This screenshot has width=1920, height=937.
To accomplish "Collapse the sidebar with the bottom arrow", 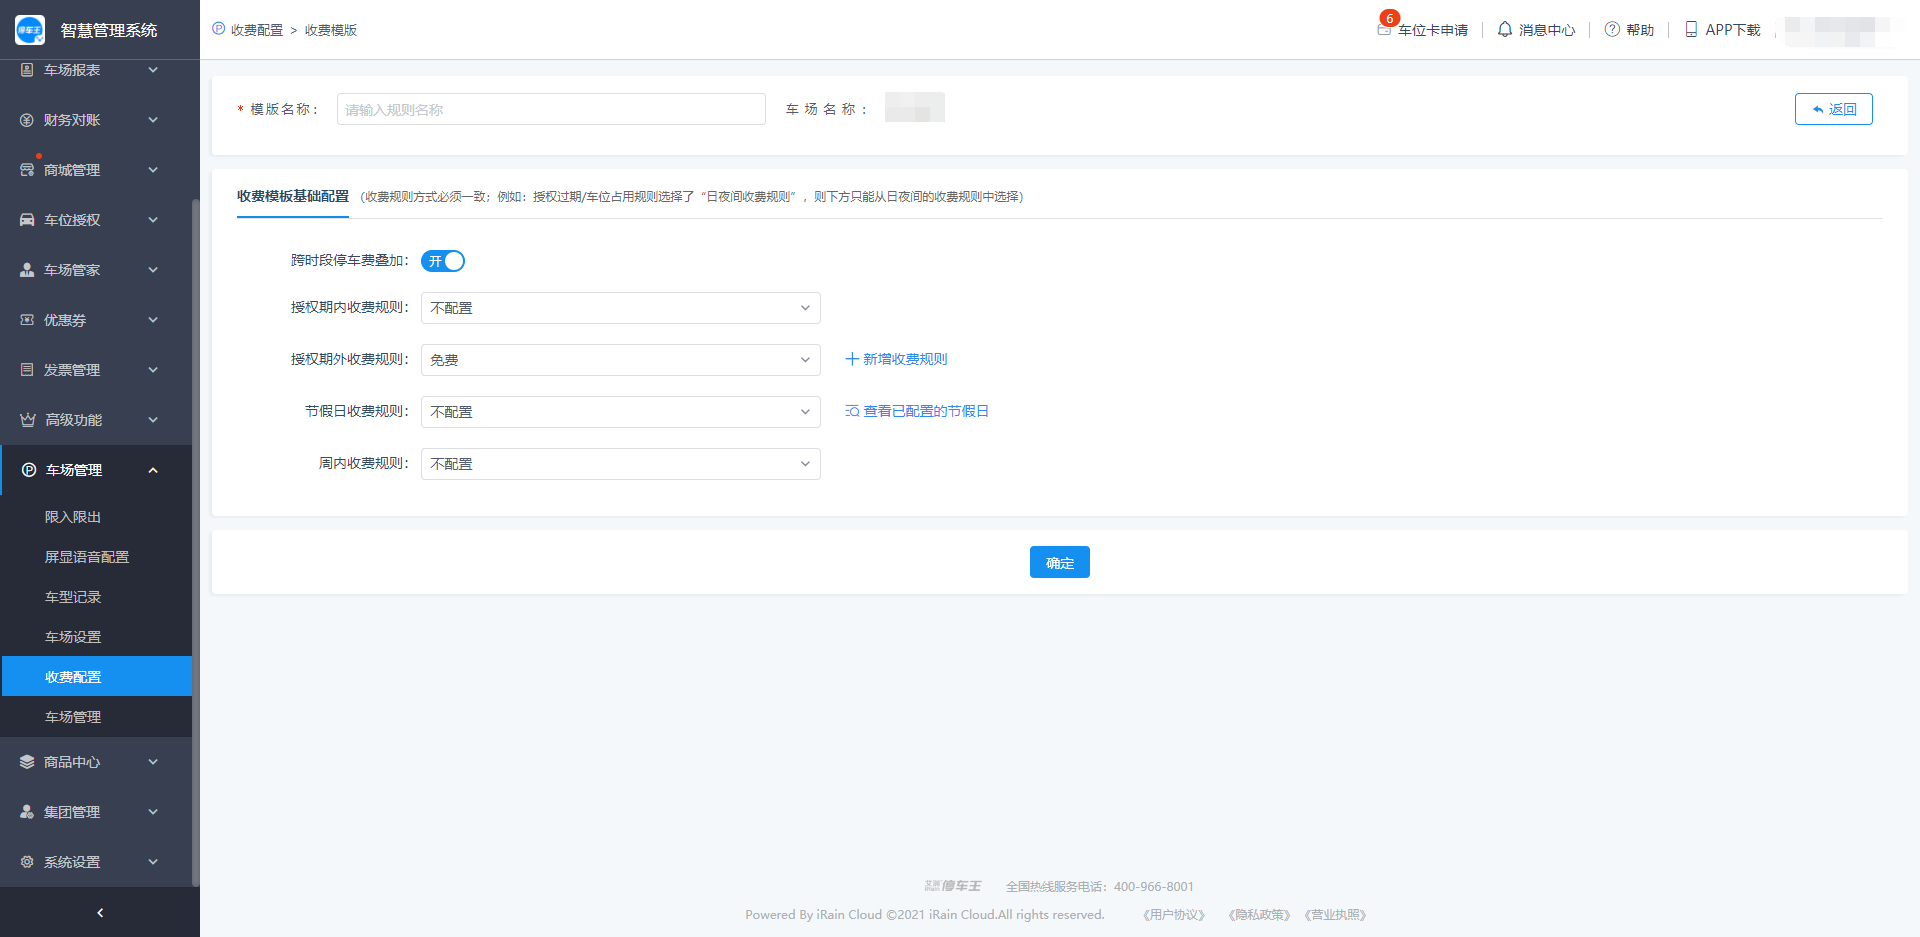I will [100, 913].
